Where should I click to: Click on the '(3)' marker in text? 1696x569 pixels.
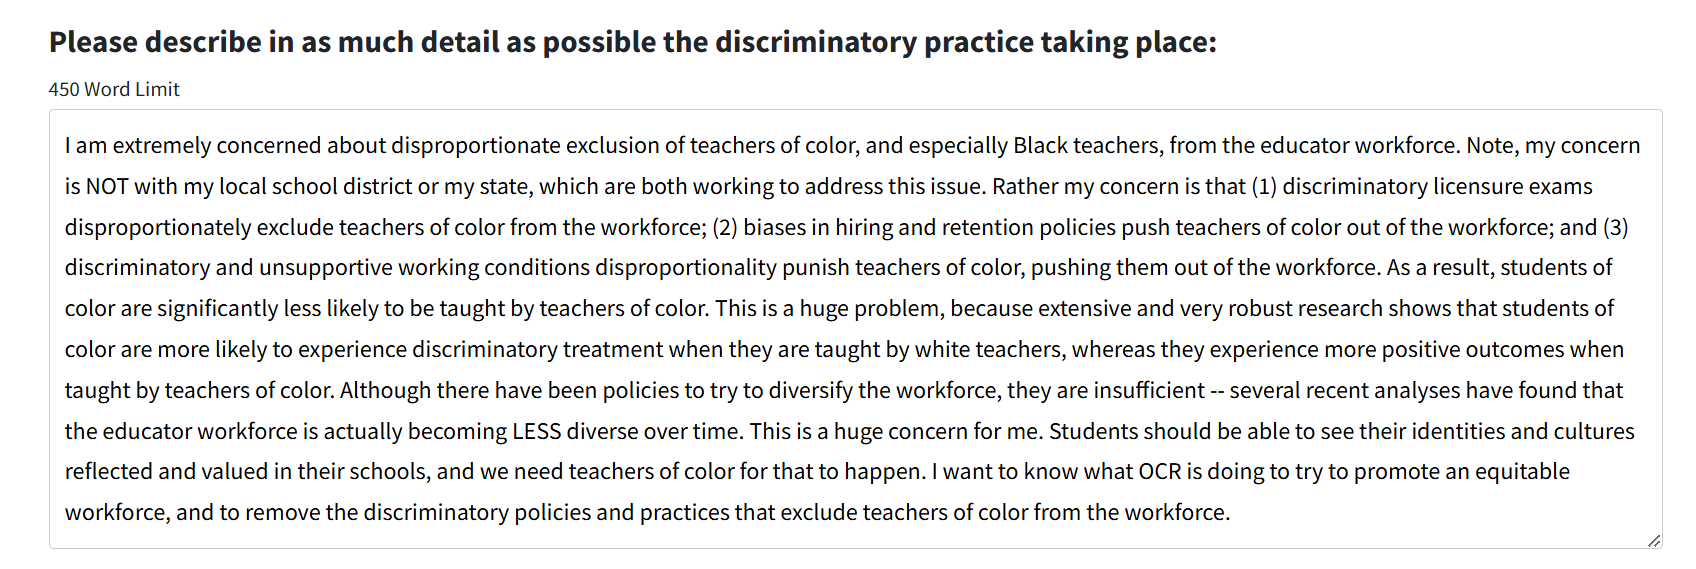1615,227
